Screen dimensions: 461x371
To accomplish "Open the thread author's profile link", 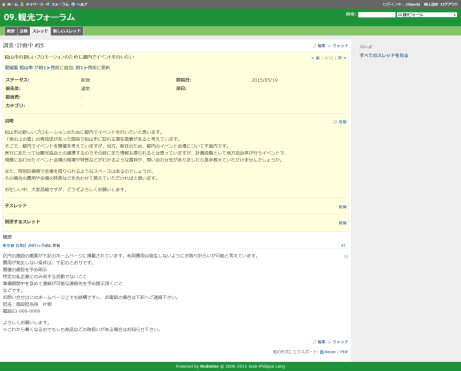I will (x=19, y=68).
